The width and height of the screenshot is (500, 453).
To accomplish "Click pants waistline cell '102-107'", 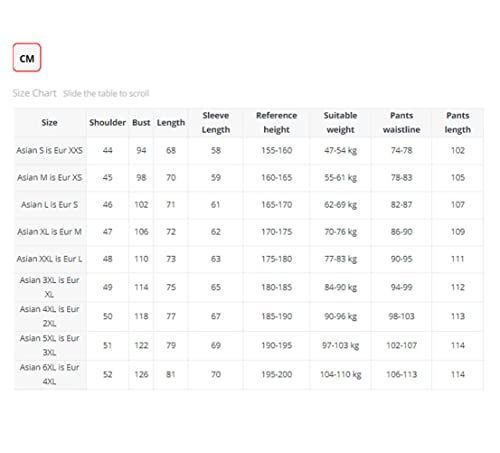I will tap(401, 345).
